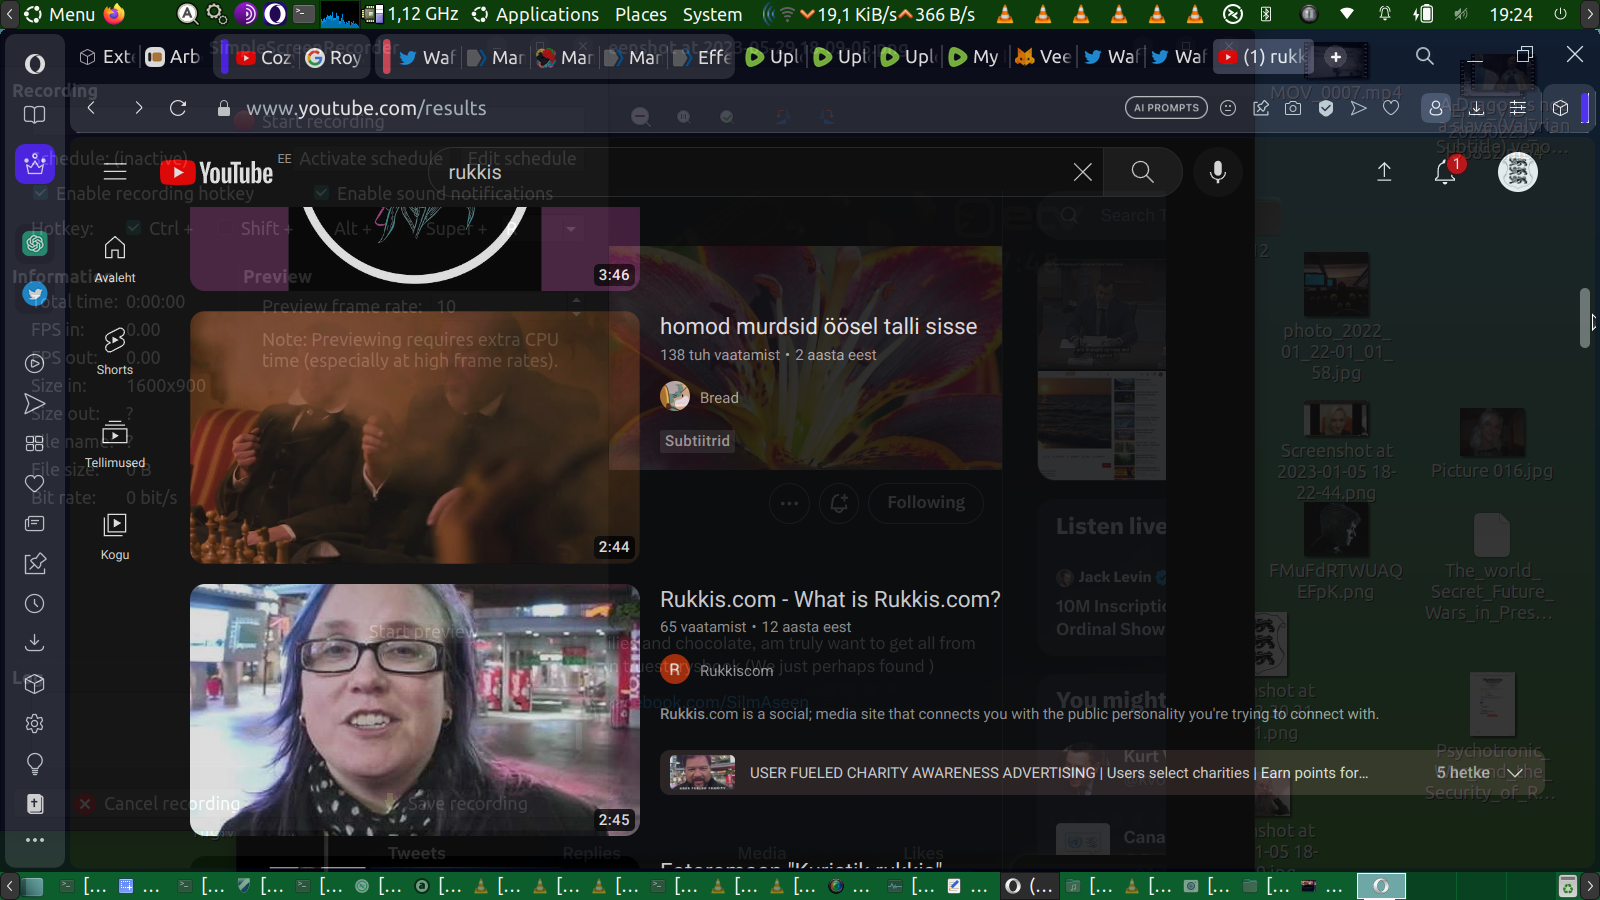Open the tab search magnifier
The height and width of the screenshot is (900, 1600).
coord(1425,57)
